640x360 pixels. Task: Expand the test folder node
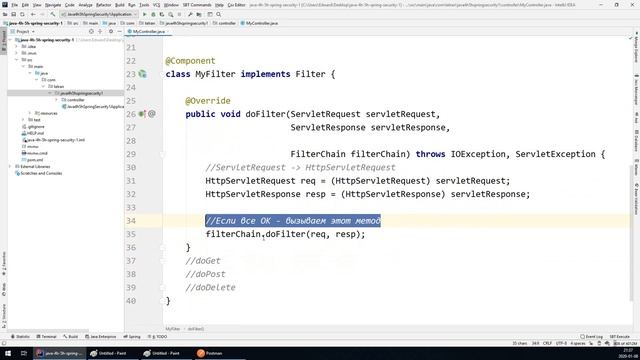(x=23, y=120)
